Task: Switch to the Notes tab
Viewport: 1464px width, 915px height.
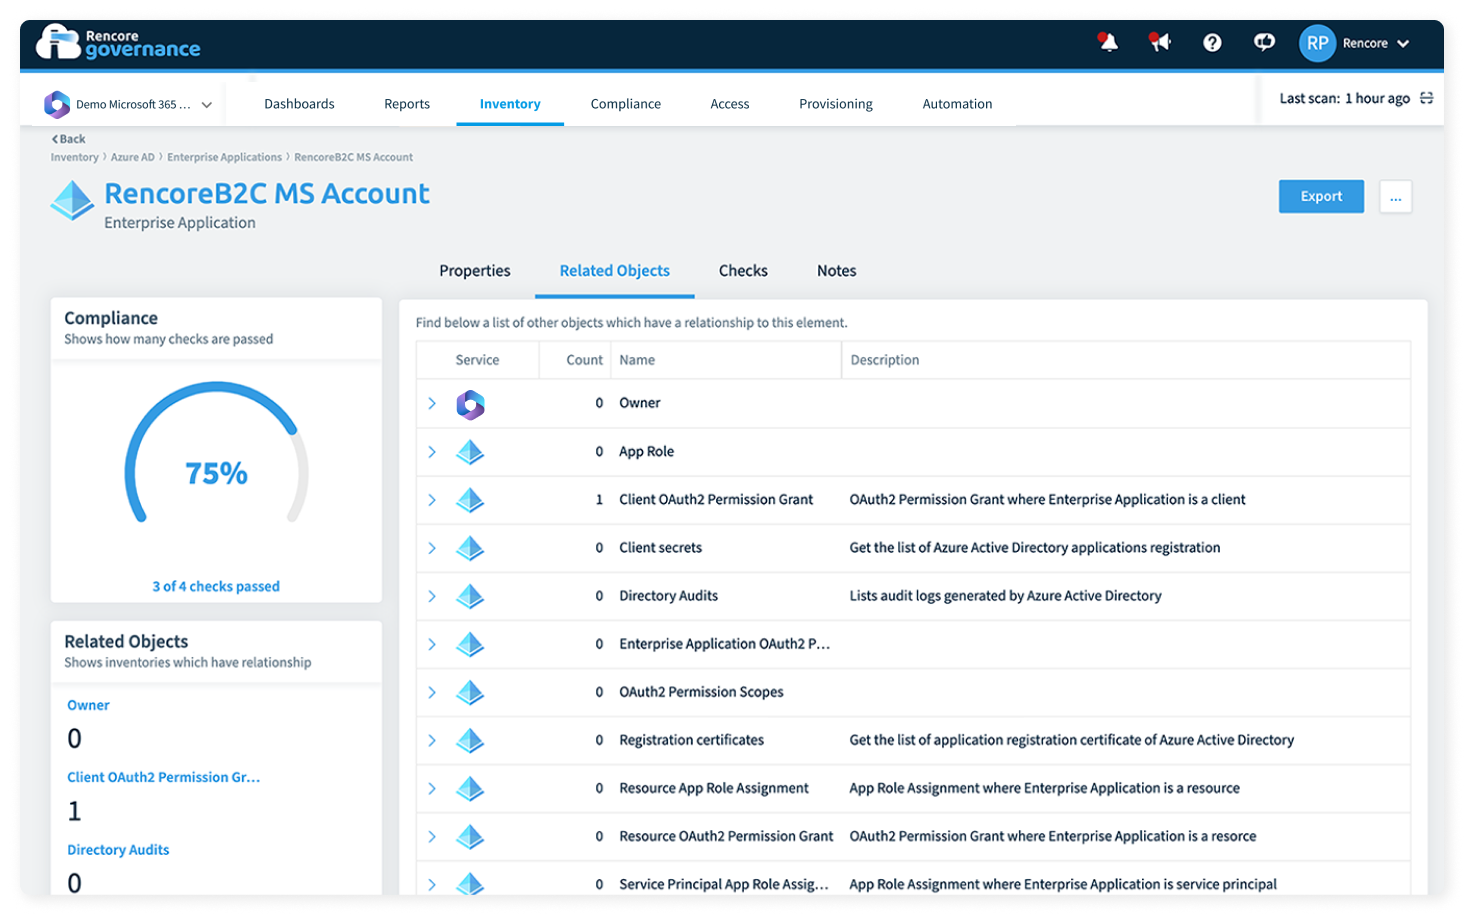Action: [x=837, y=271]
